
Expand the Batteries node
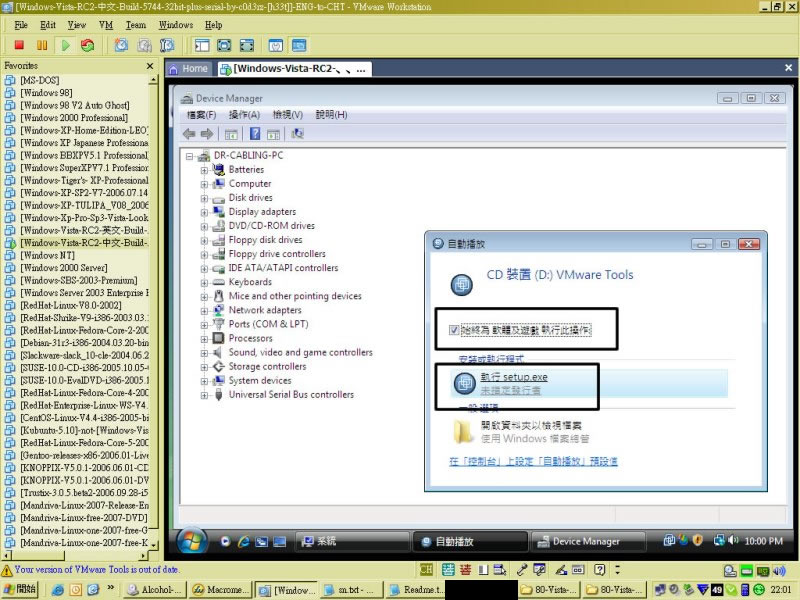point(204,170)
